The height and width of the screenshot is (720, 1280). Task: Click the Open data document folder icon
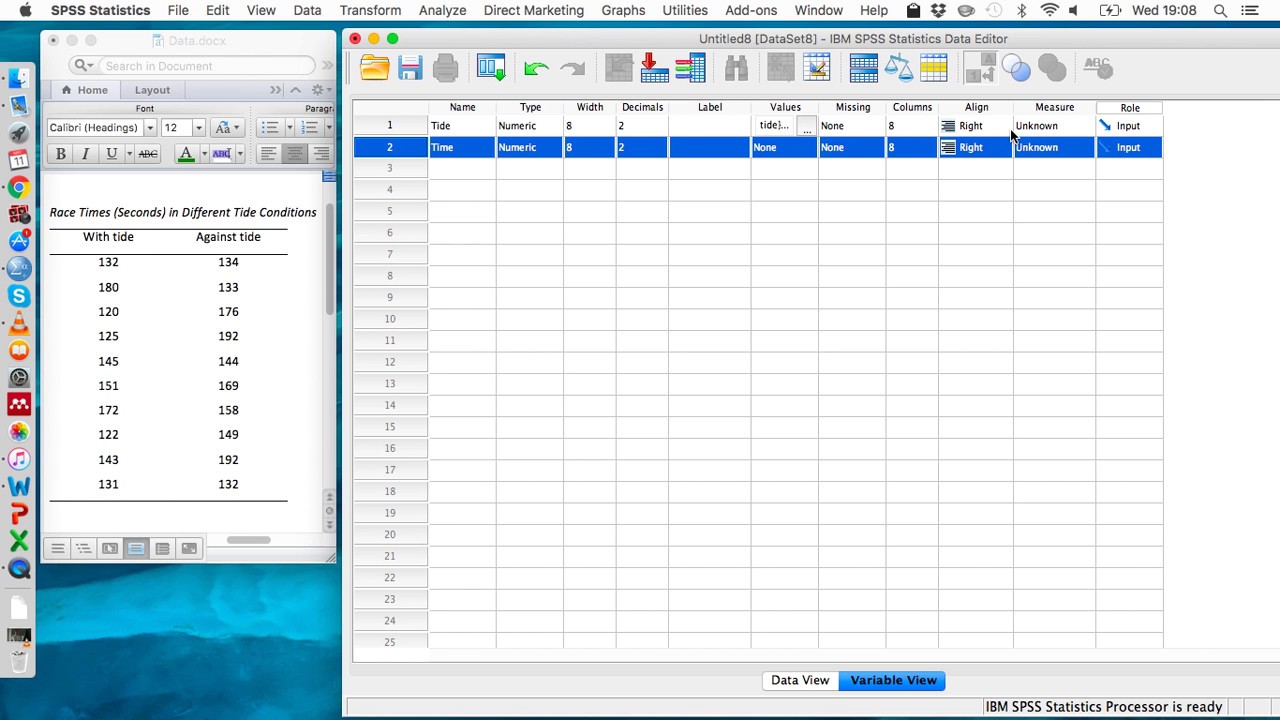(375, 68)
